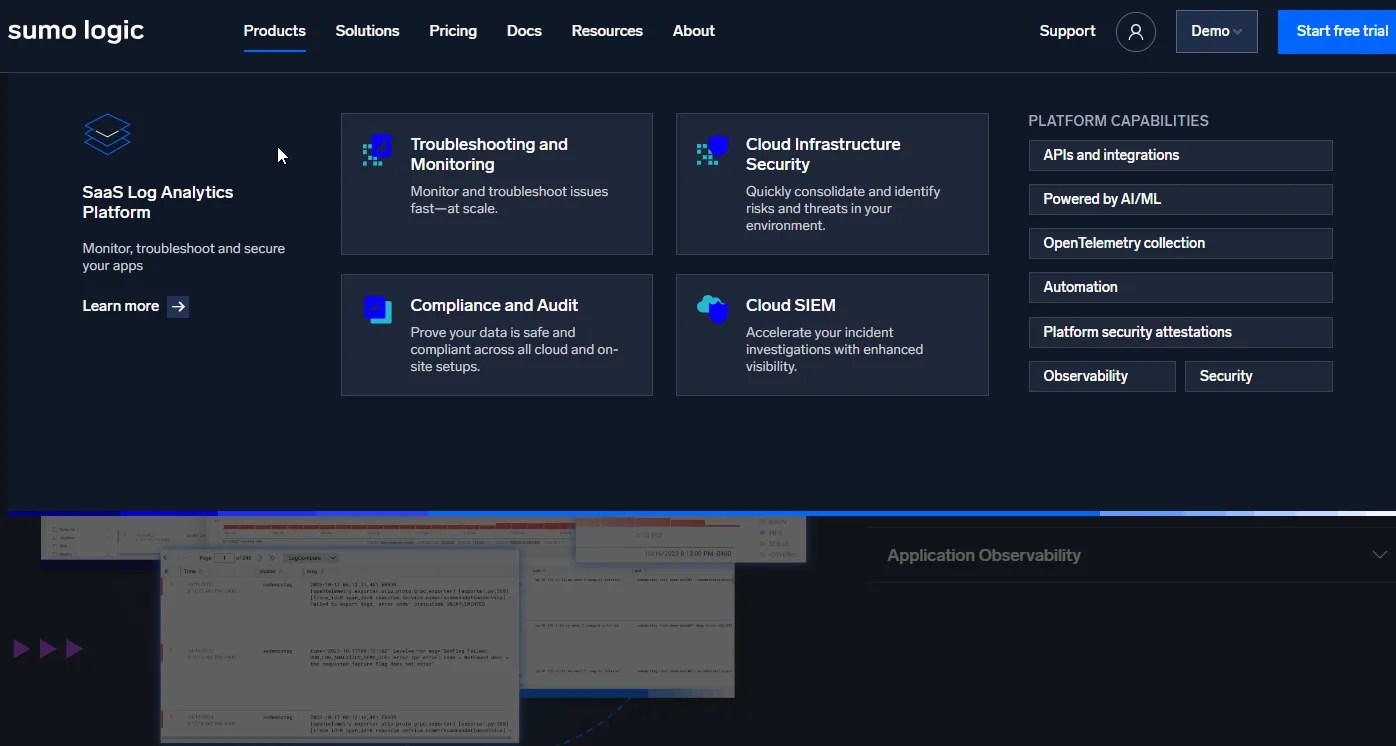The height and width of the screenshot is (746, 1396).
Task: Open the Solutions menu
Action: [367, 31]
